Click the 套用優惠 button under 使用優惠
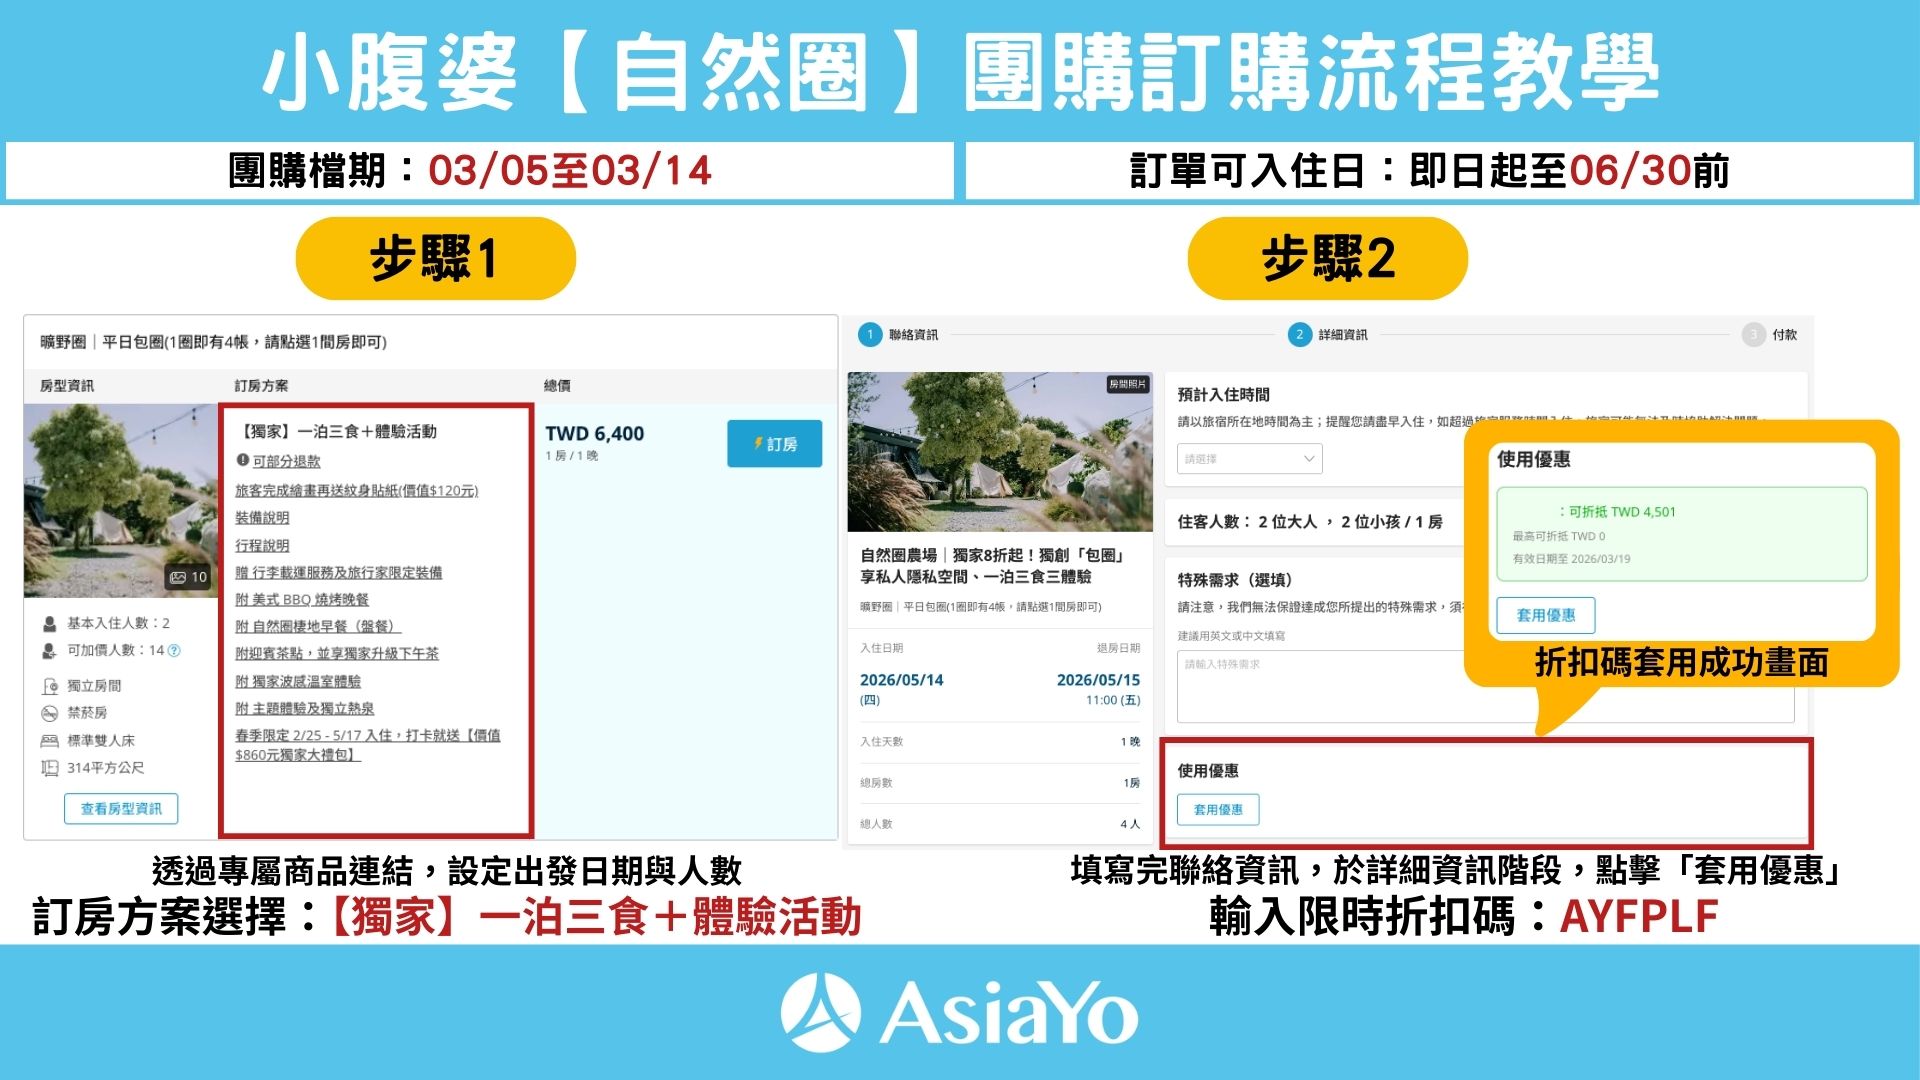1920x1080 pixels. pyautogui.click(x=1219, y=810)
